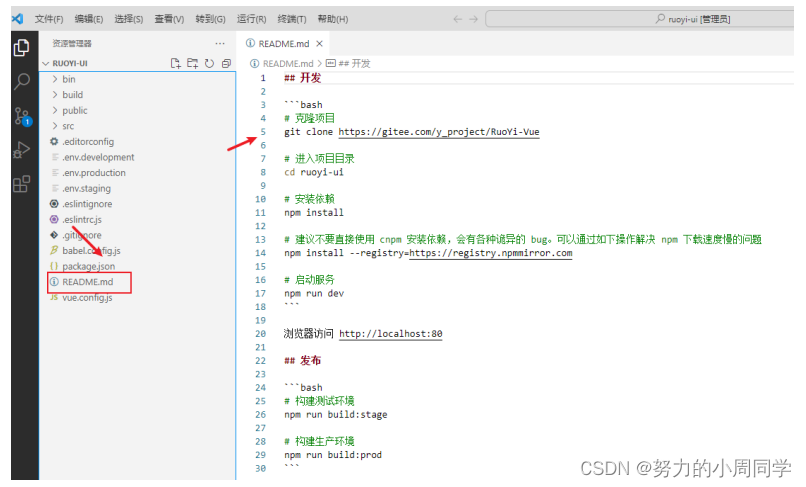Open the 查看(V) menu

169,19
